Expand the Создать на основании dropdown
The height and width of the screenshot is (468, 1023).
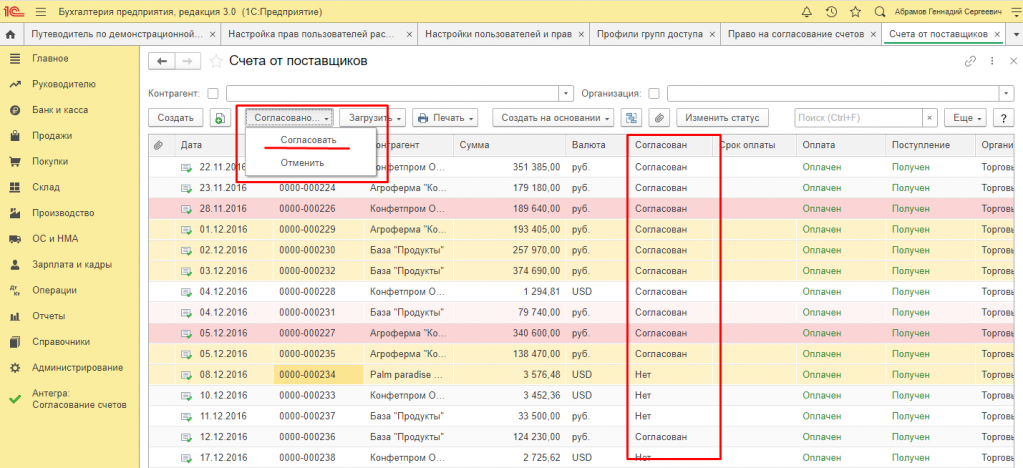point(553,118)
